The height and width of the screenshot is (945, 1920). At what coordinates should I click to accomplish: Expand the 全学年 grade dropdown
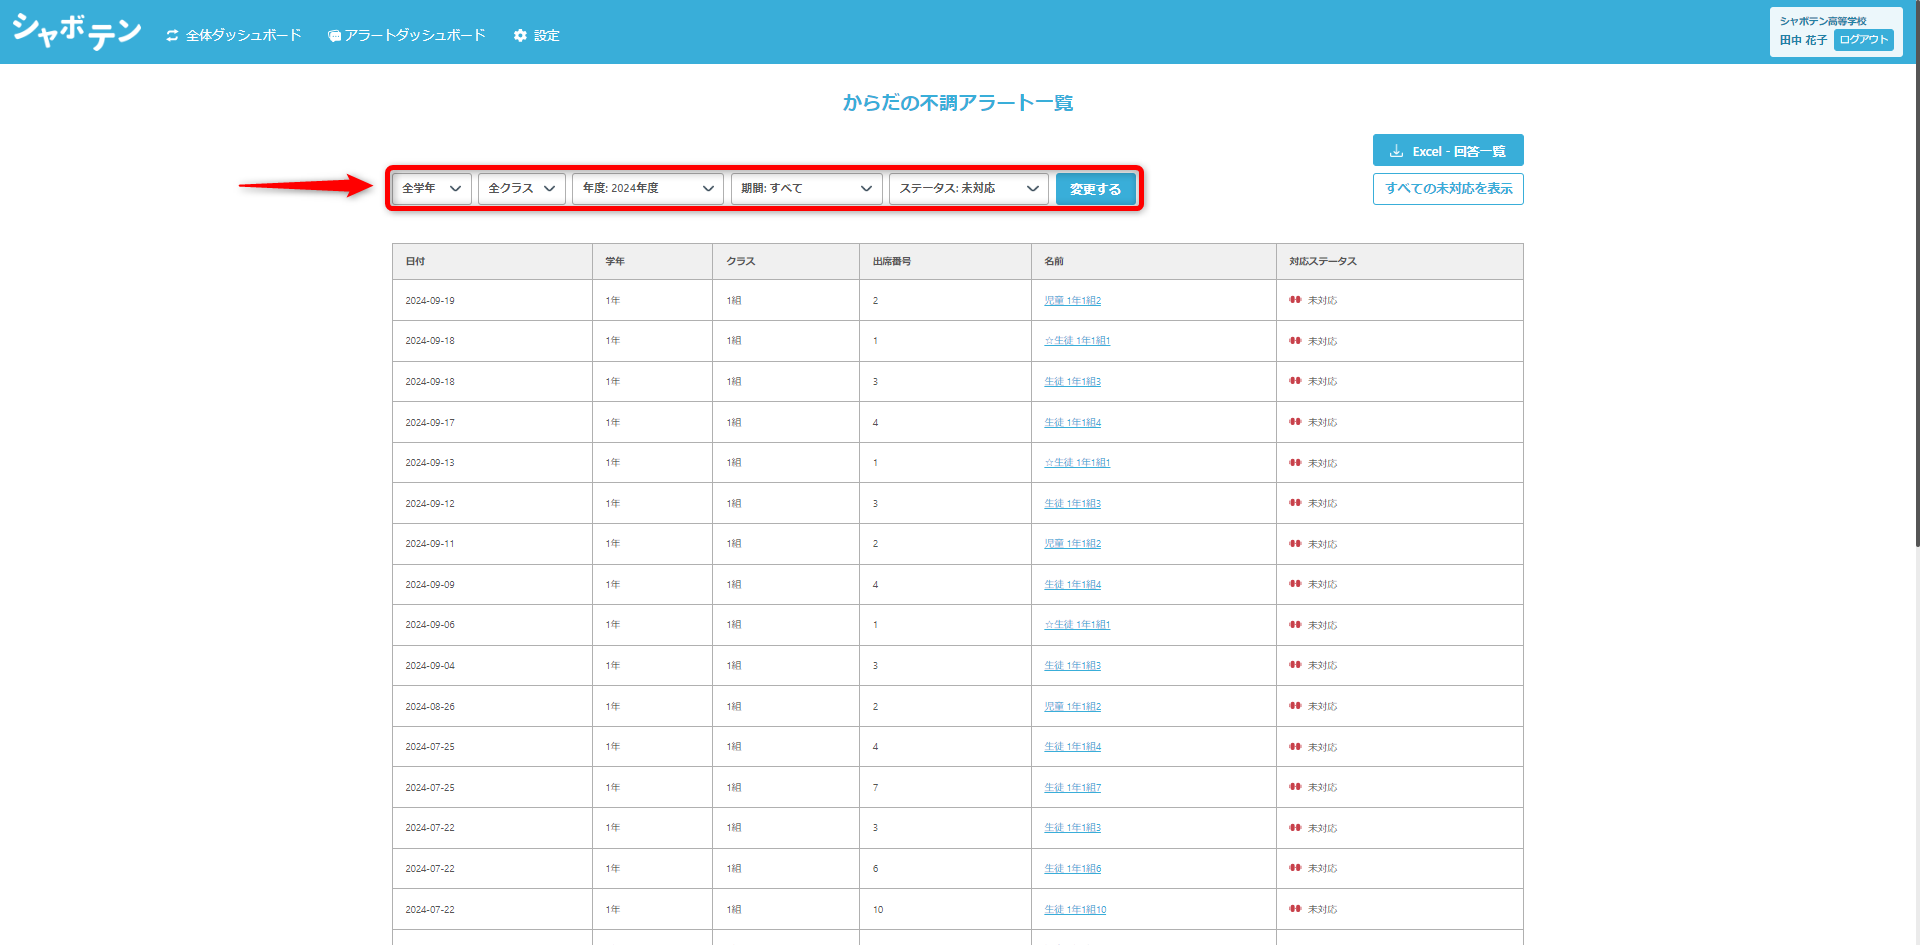[x=431, y=188]
